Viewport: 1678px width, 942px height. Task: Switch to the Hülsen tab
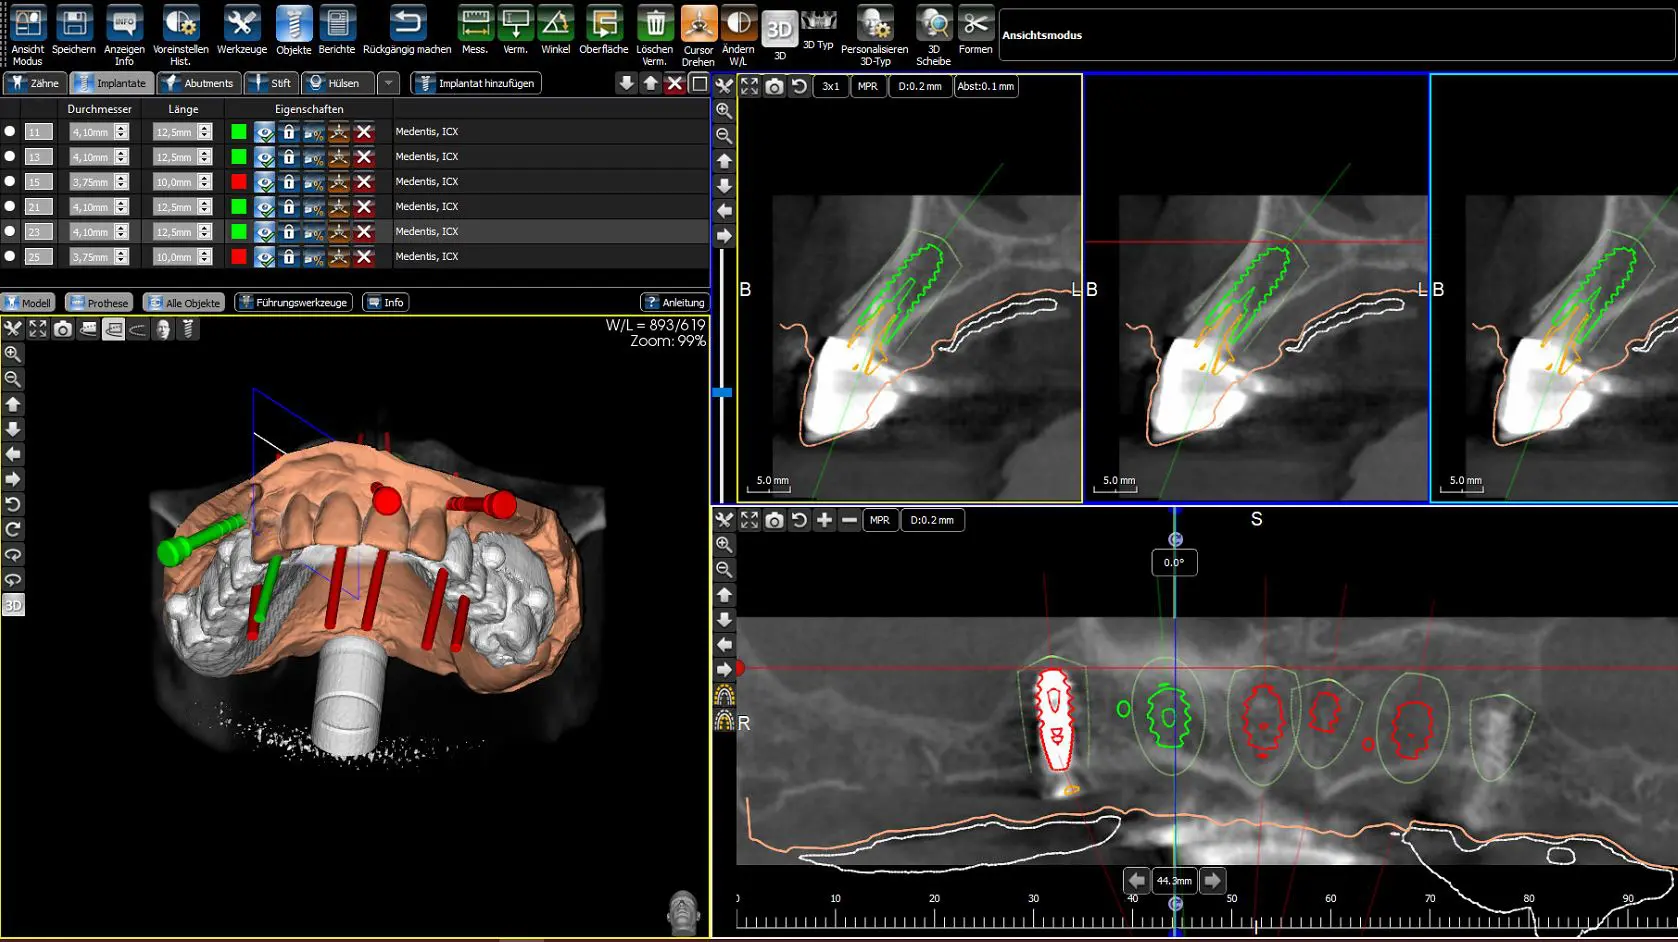click(338, 83)
